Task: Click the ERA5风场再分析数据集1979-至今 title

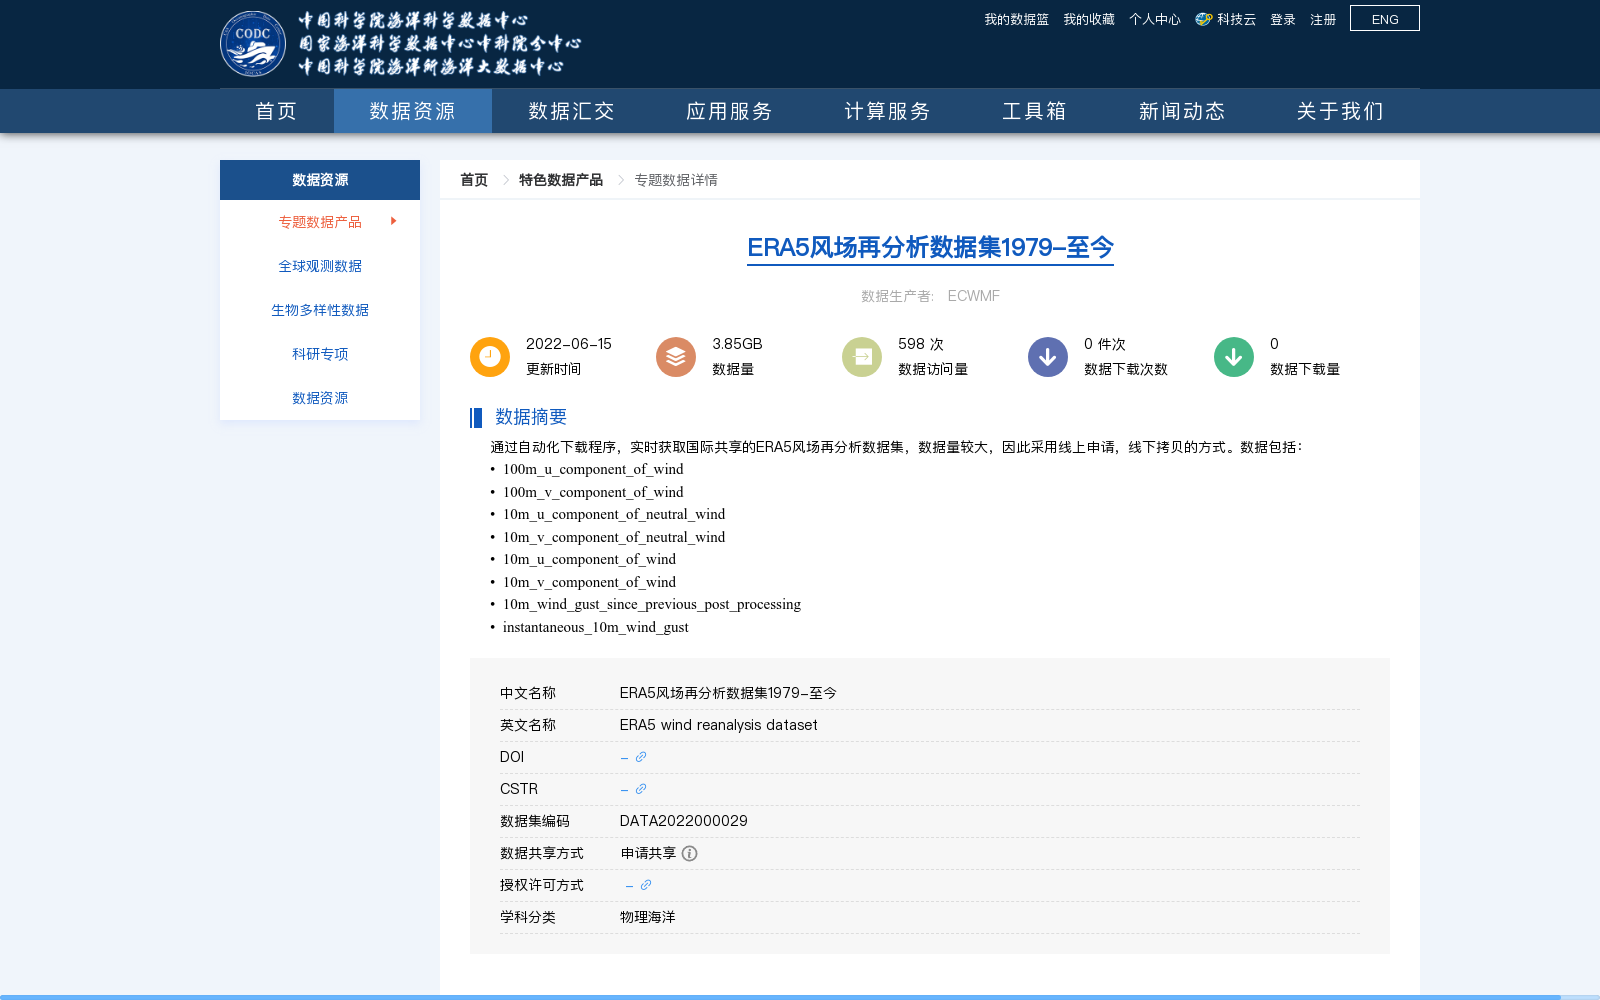Action: [x=930, y=247]
